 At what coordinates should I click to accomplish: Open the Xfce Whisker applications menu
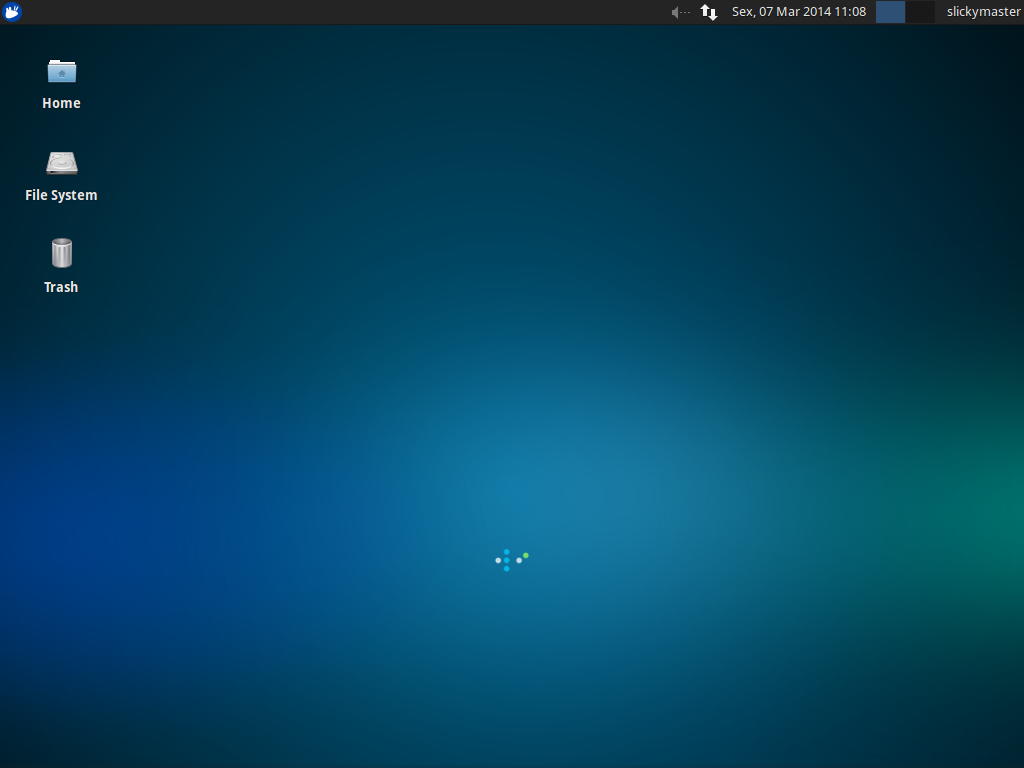tap(12, 12)
